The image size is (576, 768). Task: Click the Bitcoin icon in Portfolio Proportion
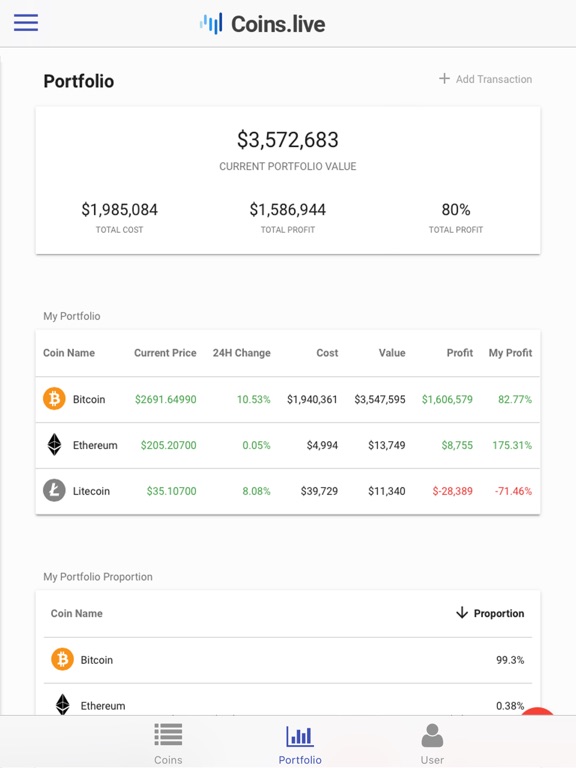(62, 659)
